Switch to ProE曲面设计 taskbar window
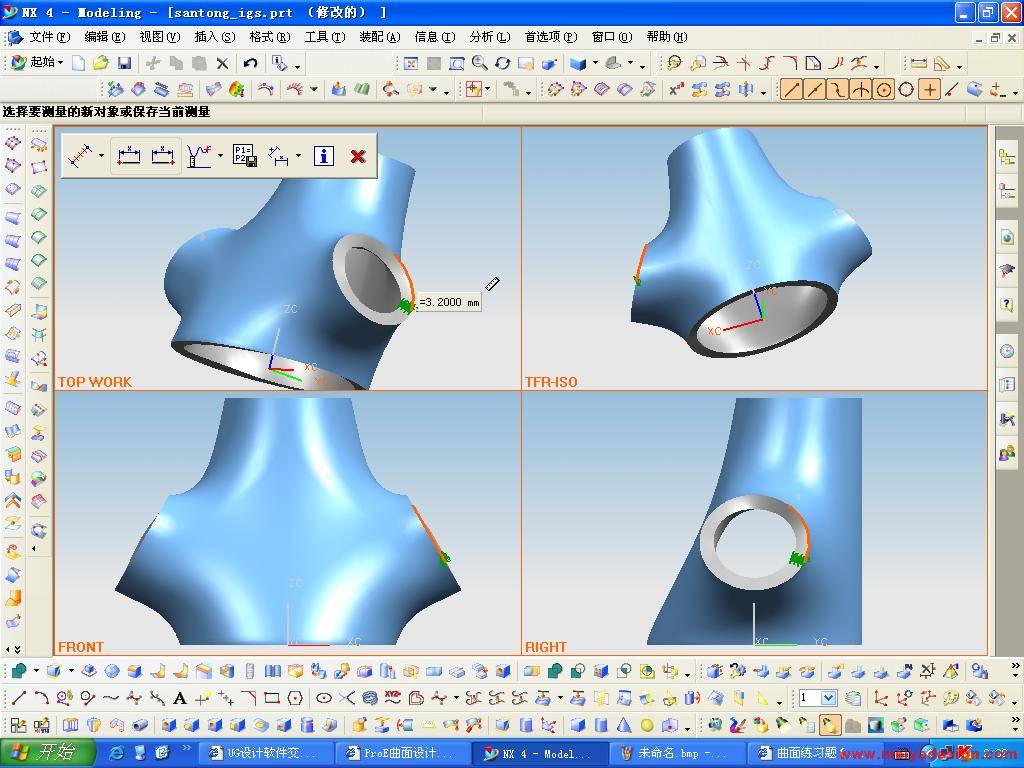This screenshot has width=1024, height=768. [x=403, y=753]
